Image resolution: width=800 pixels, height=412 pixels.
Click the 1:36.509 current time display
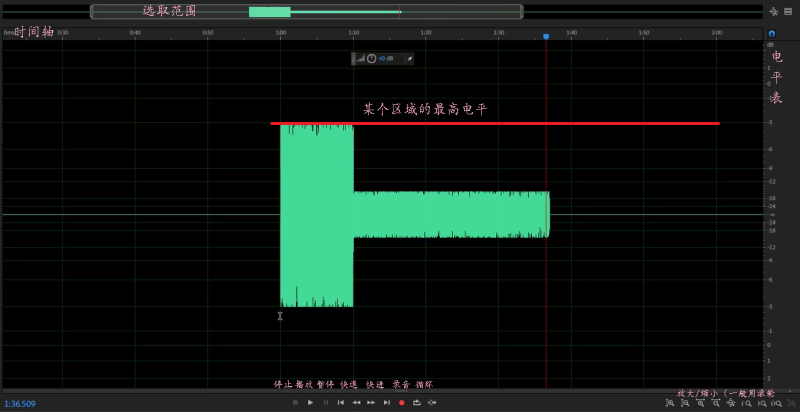tap(20, 404)
